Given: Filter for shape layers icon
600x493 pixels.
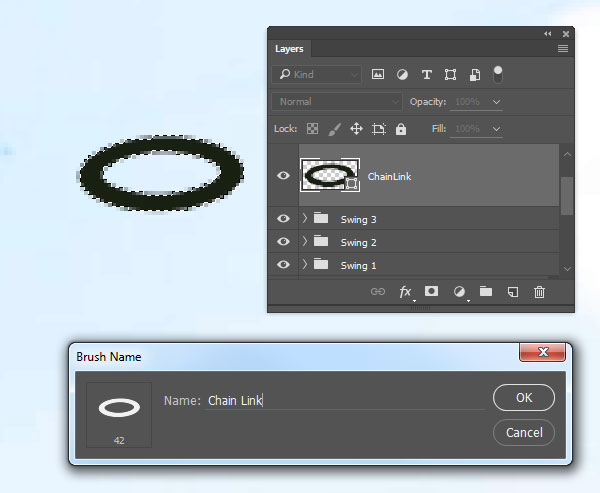Looking at the screenshot, I should pos(450,74).
